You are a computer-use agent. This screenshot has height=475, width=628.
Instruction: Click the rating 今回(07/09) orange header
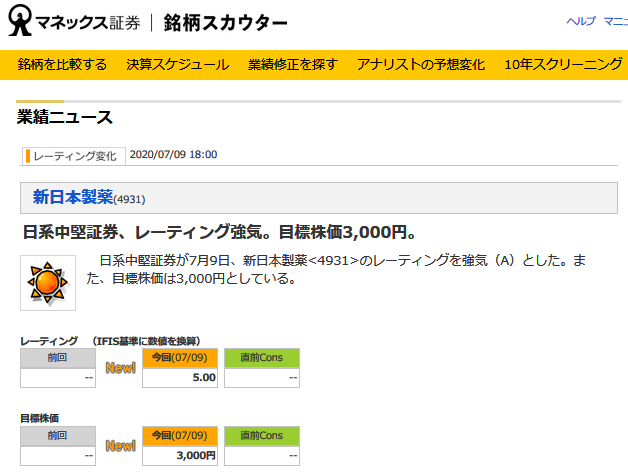tap(180, 357)
